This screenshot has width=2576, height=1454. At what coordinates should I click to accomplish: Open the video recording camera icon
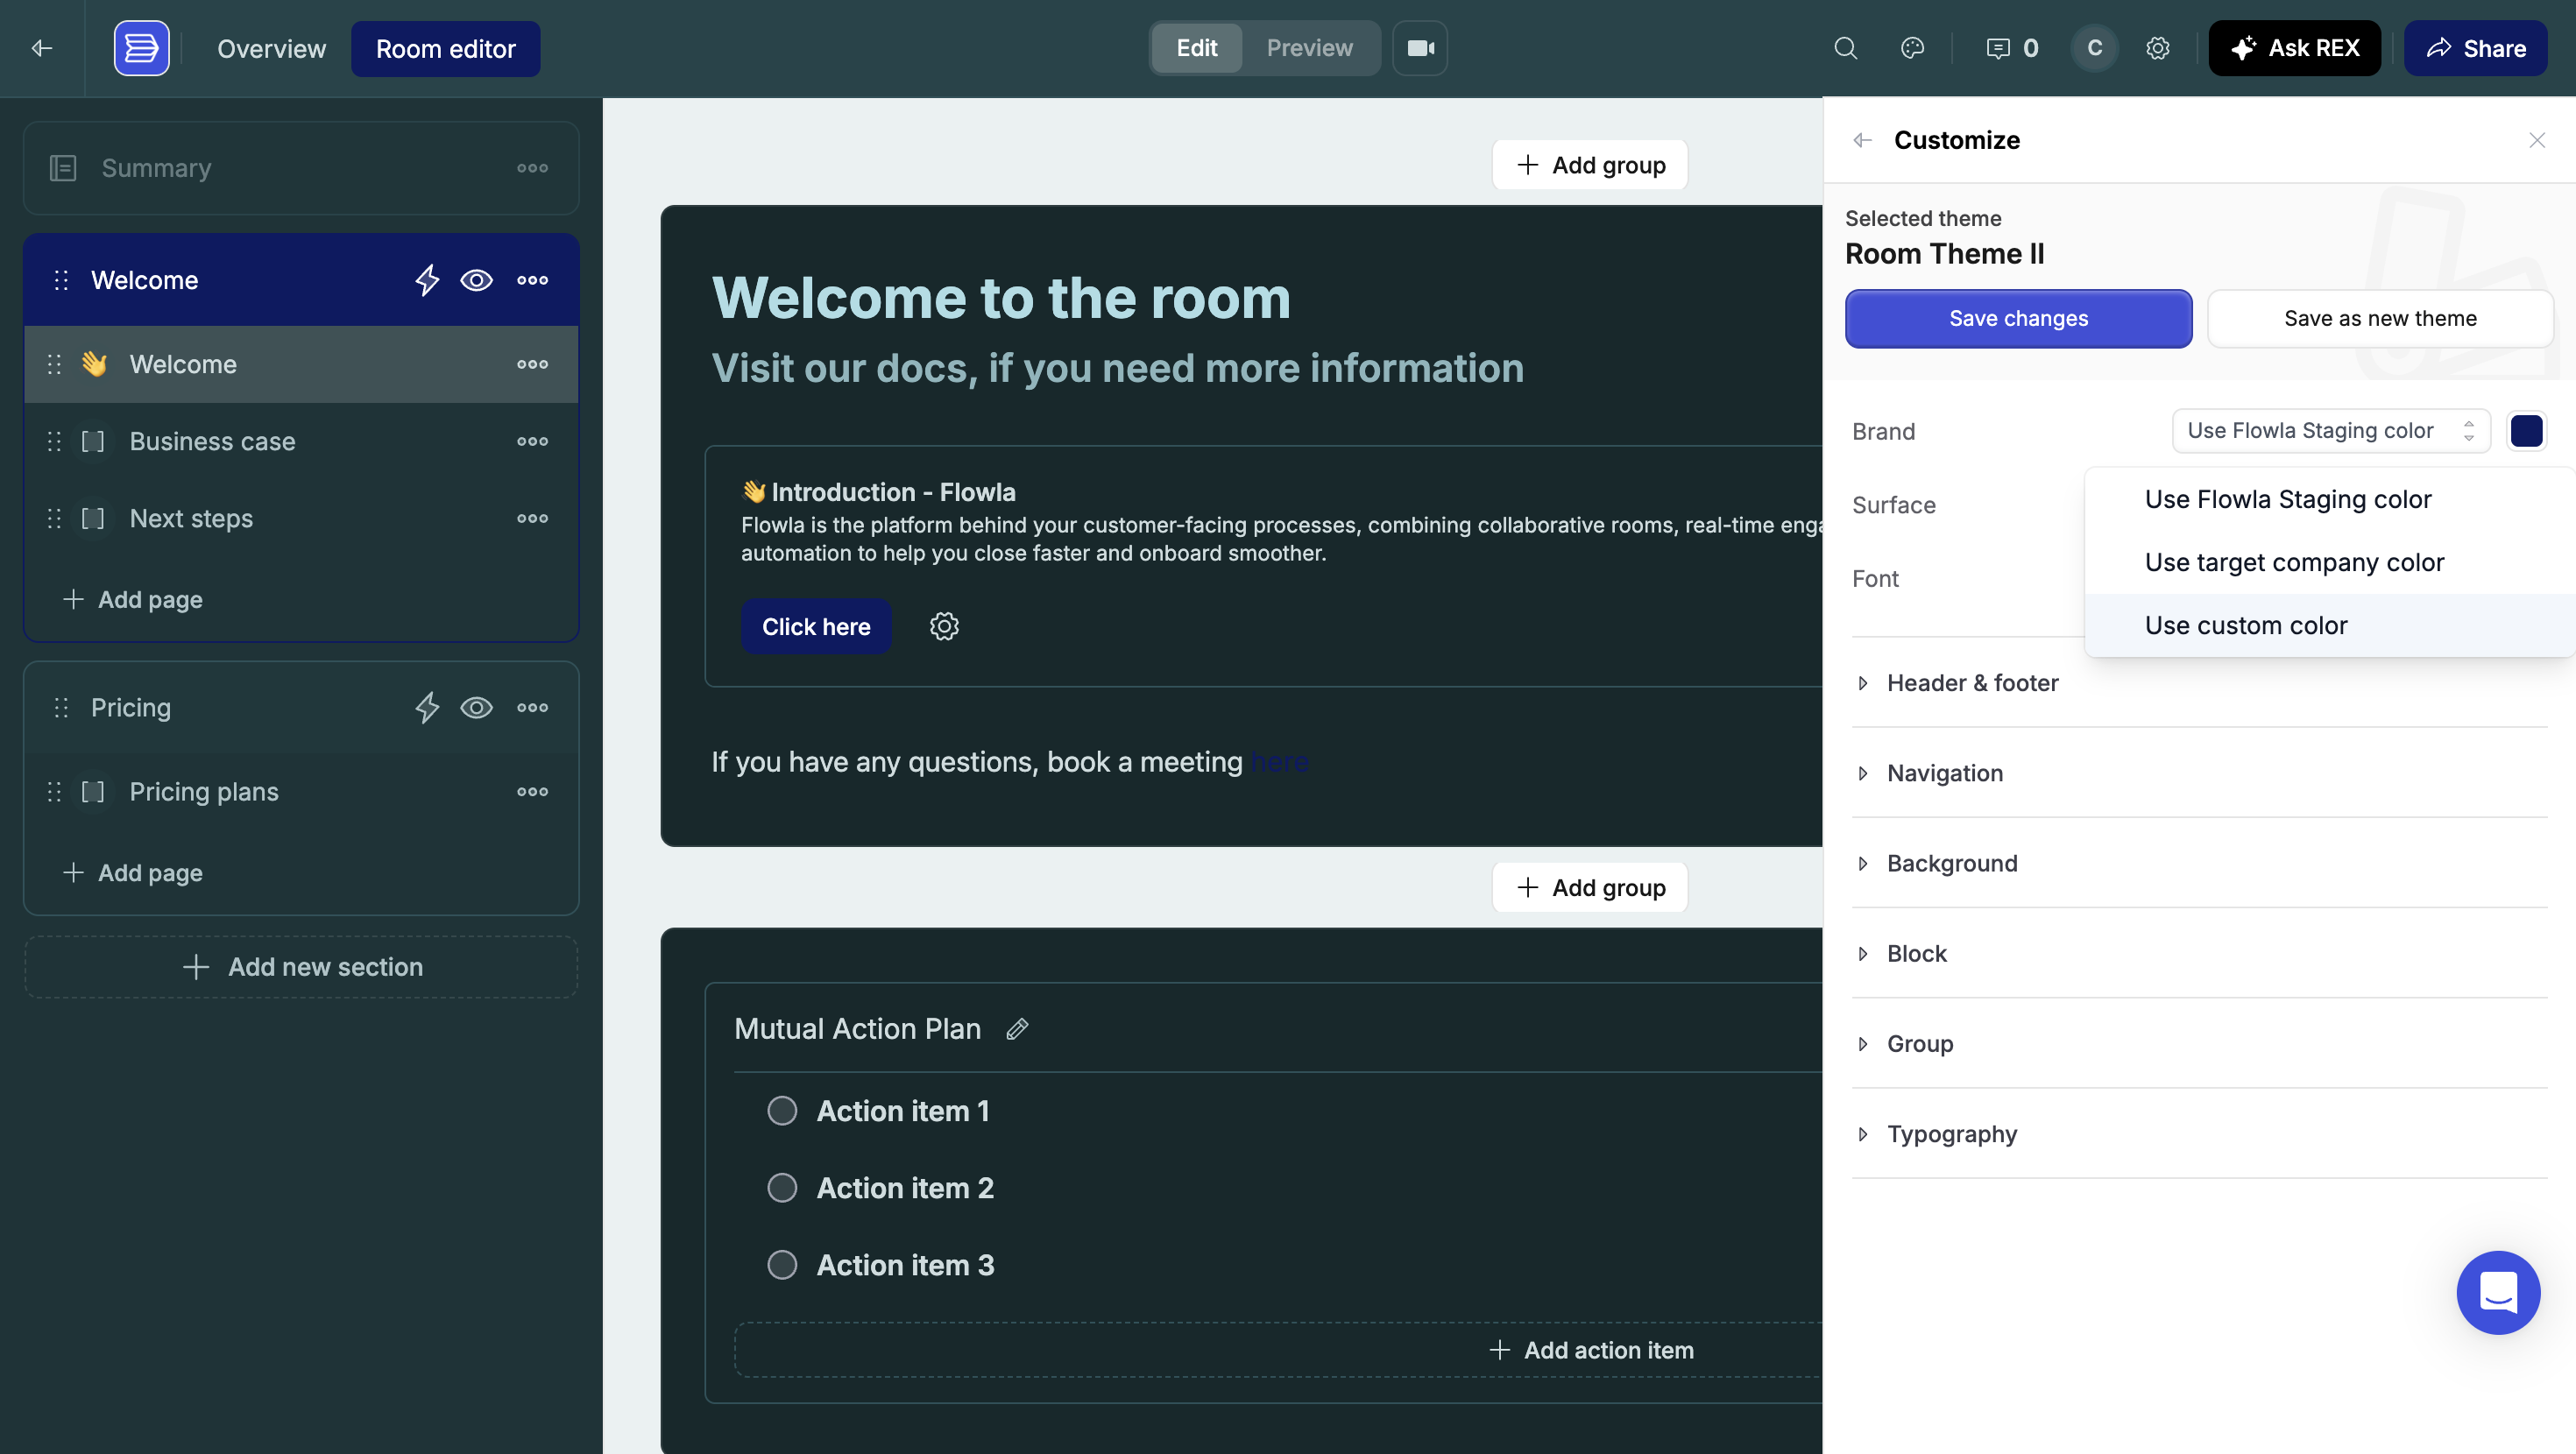tap(1420, 48)
